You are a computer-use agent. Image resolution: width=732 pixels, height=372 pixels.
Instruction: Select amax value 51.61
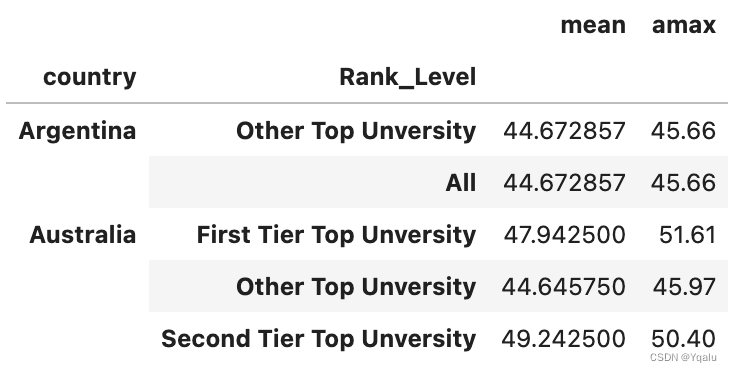687,235
